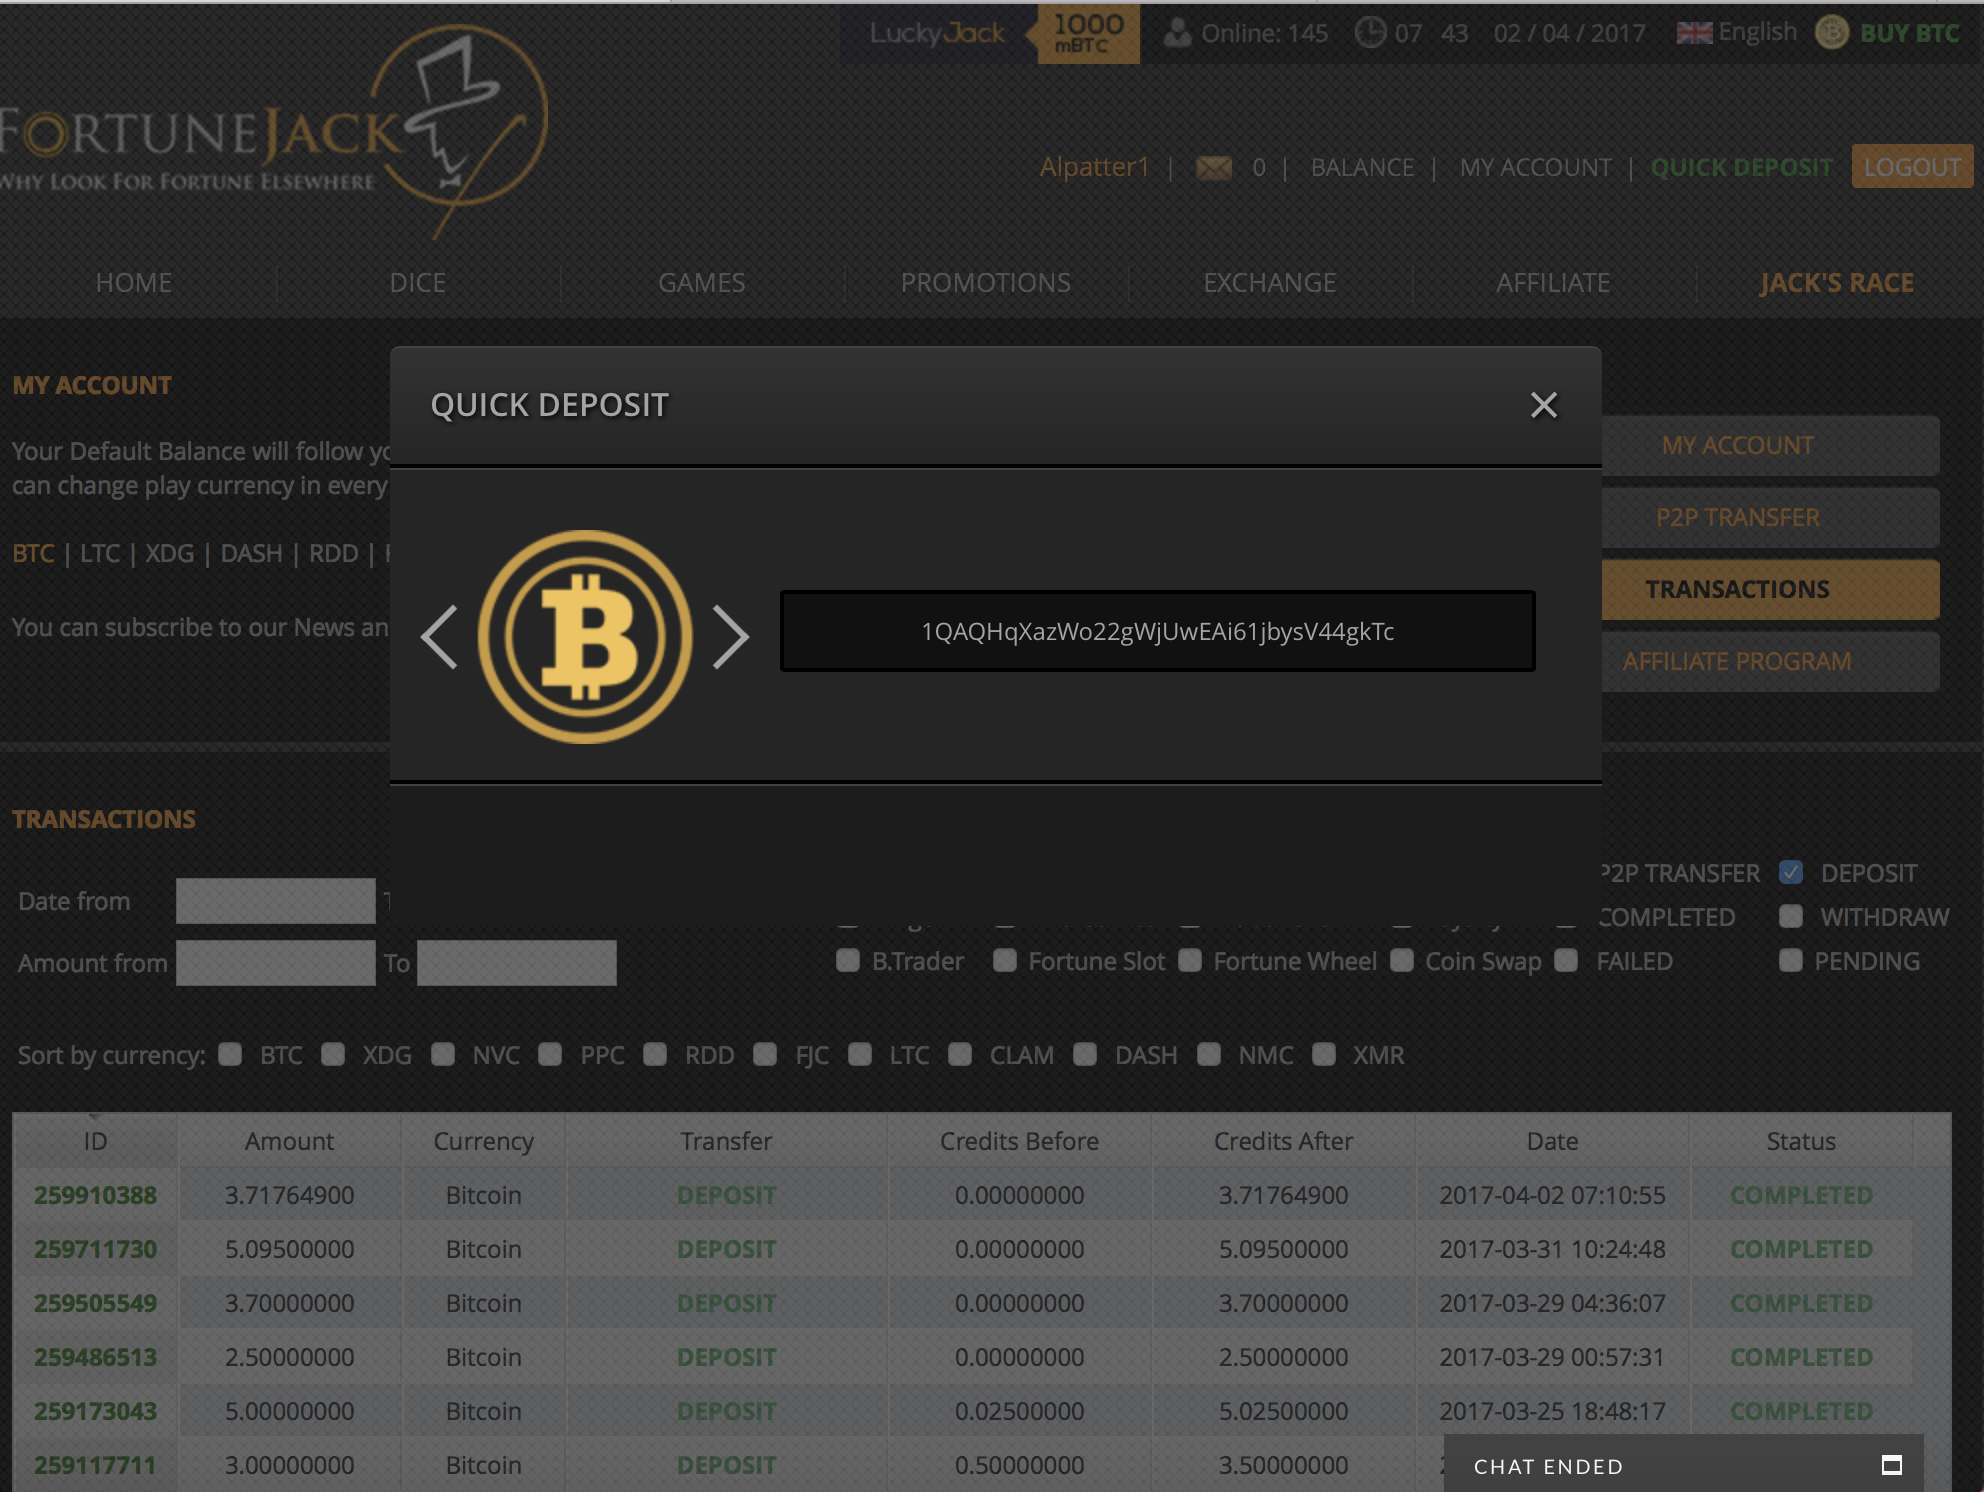Uncheck the DEPOSIT filter checkbox
1984x1492 pixels.
point(1791,872)
